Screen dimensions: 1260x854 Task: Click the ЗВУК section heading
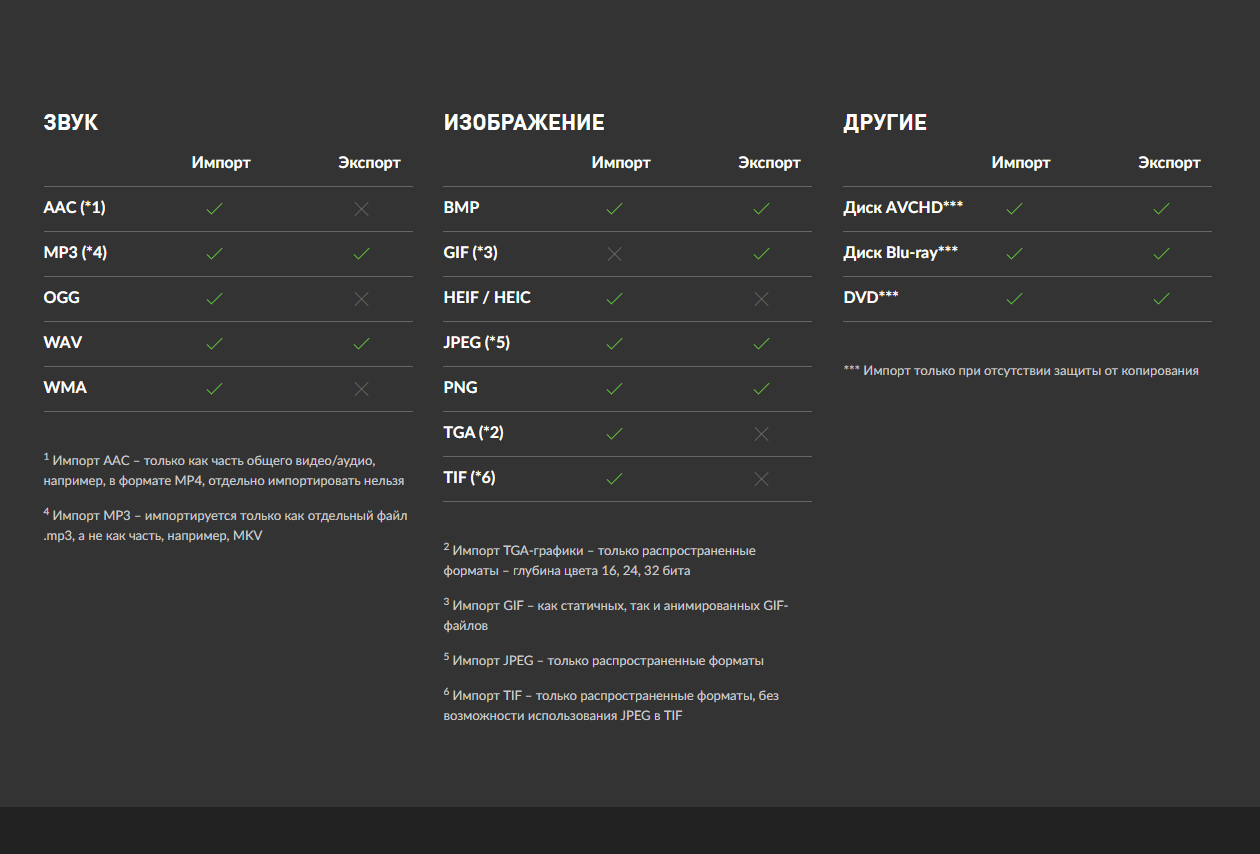click(71, 123)
